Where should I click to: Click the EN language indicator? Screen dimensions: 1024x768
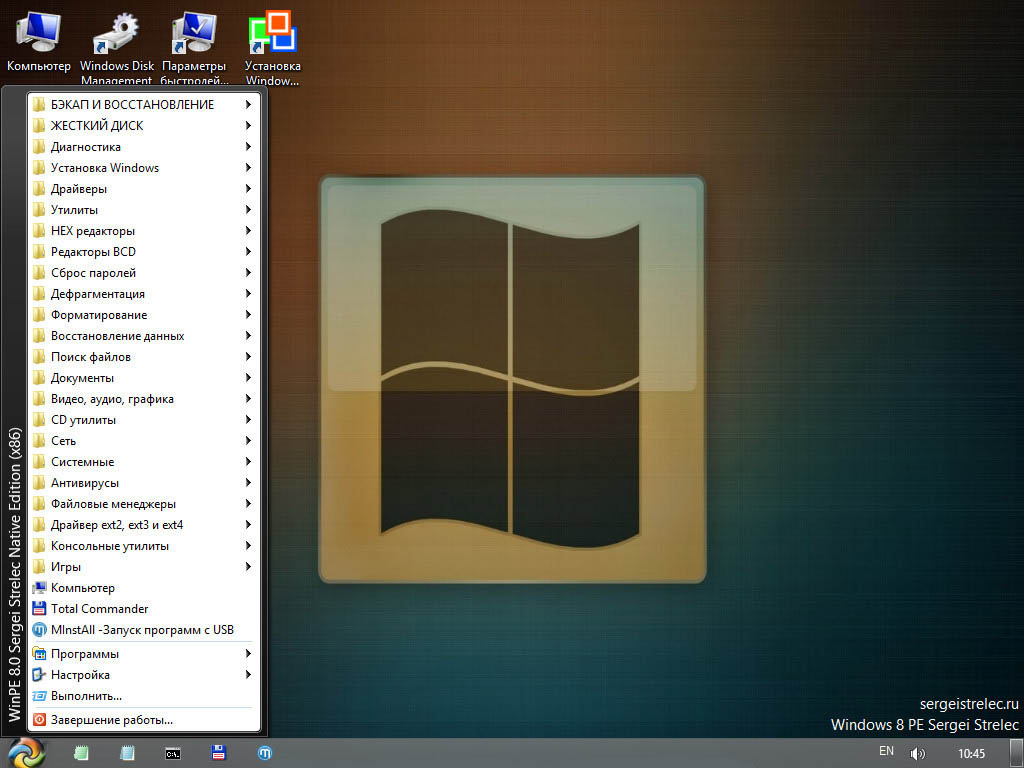pos(886,751)
